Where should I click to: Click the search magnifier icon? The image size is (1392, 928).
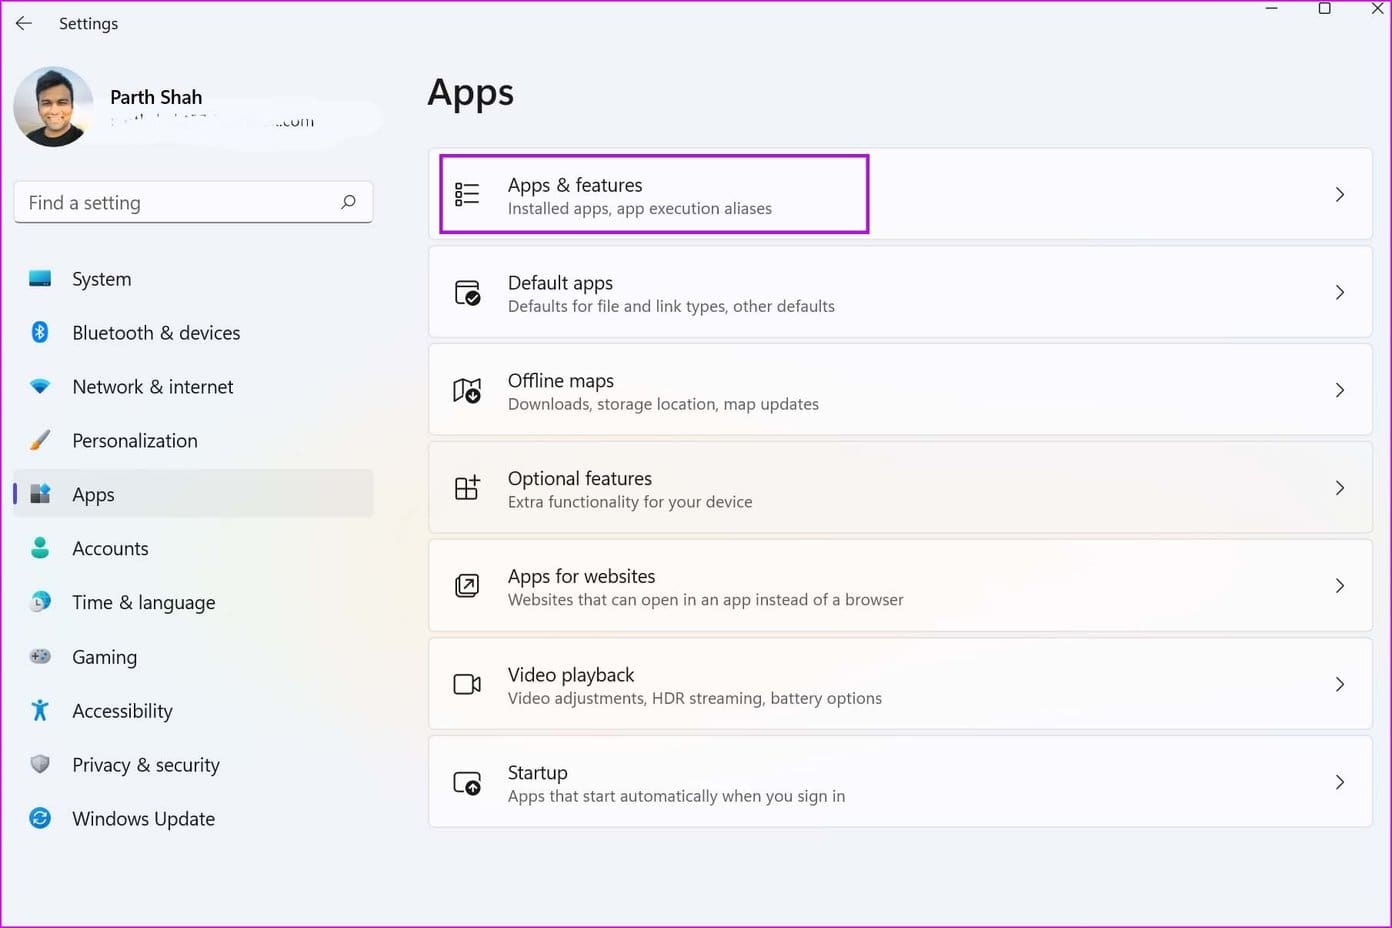348,202
